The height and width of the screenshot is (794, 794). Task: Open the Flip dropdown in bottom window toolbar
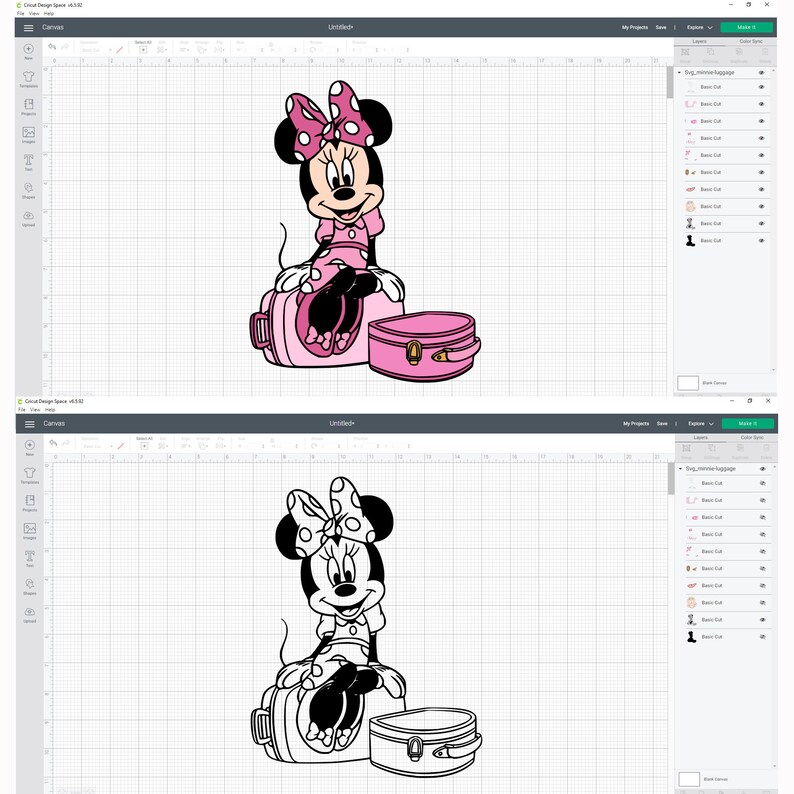[220, 446]
